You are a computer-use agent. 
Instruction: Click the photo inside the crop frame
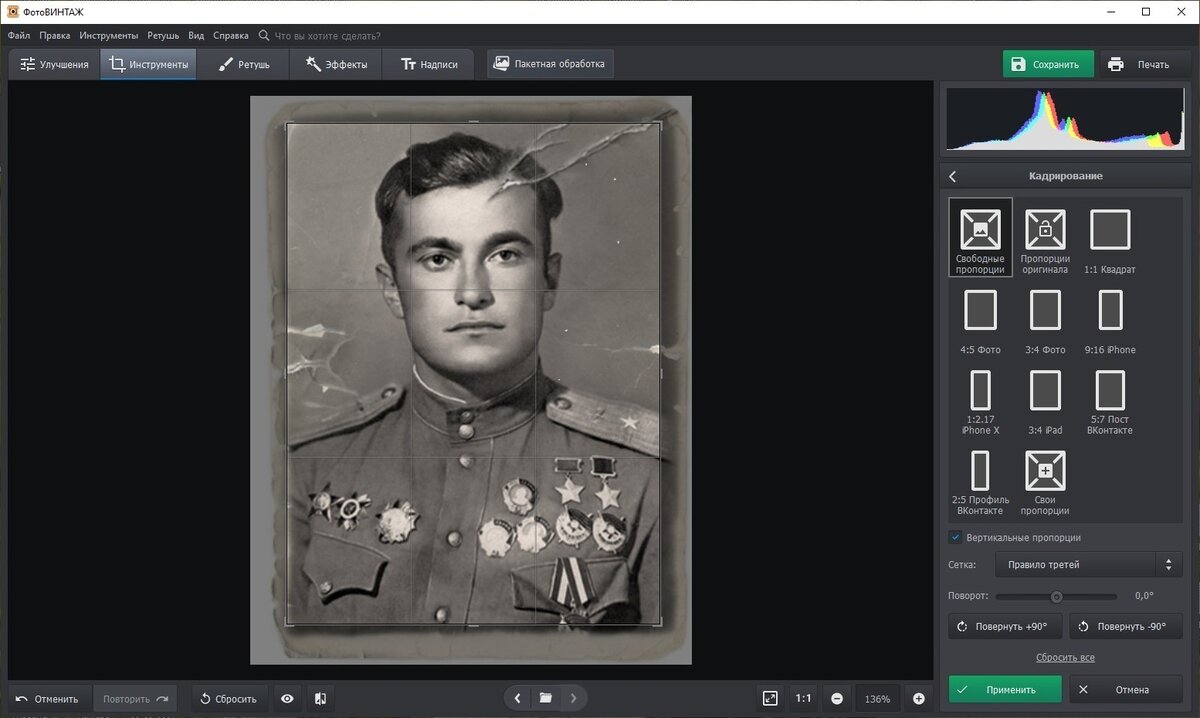[474, 374]
